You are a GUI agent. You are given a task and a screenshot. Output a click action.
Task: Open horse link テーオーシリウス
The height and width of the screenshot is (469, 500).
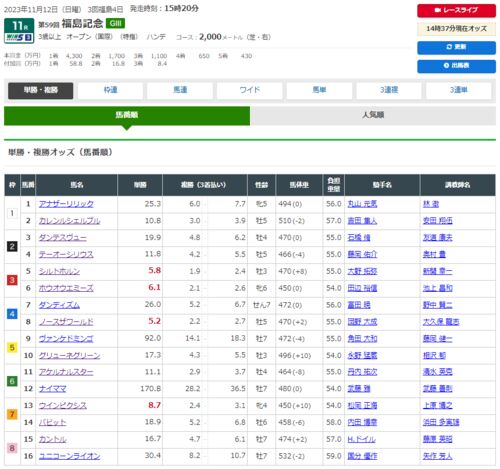66,254
